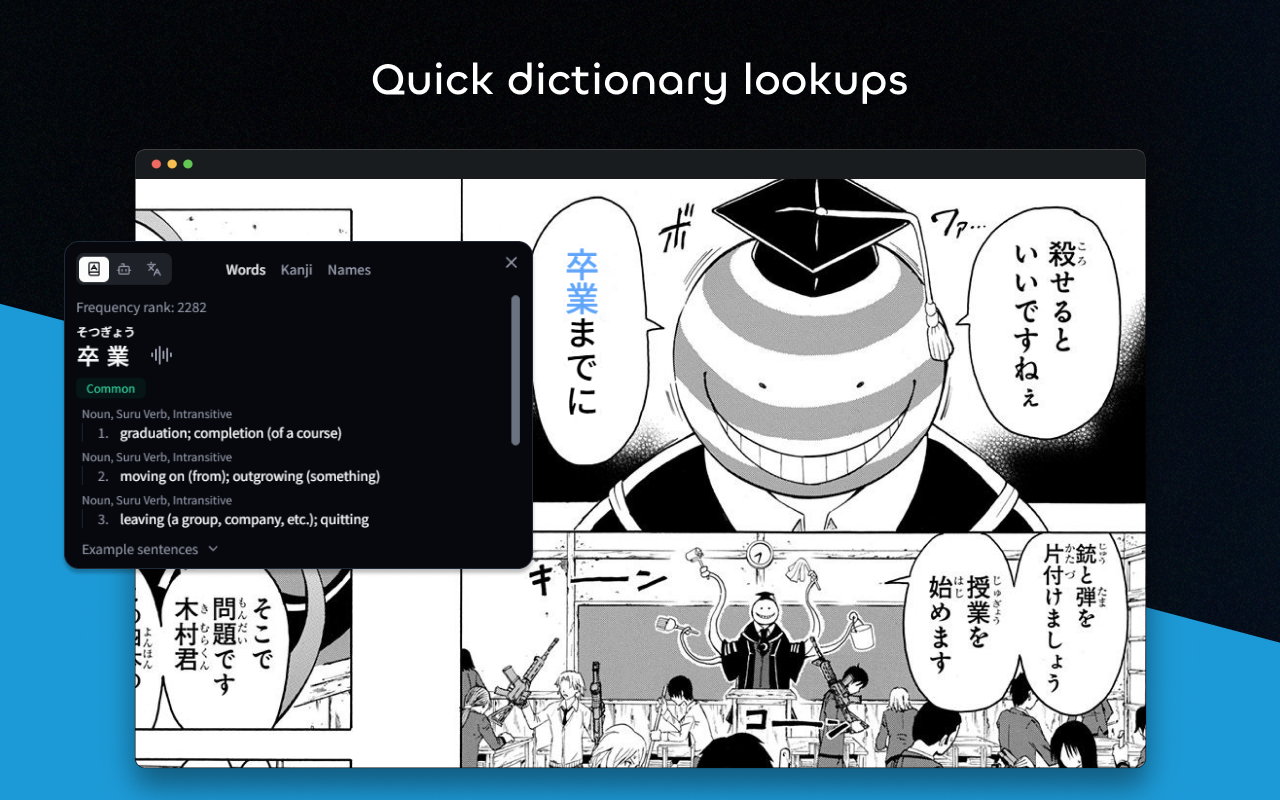Open the Words tab
The height and width of the screenshot is (800, 1280).
click(246, 270)
